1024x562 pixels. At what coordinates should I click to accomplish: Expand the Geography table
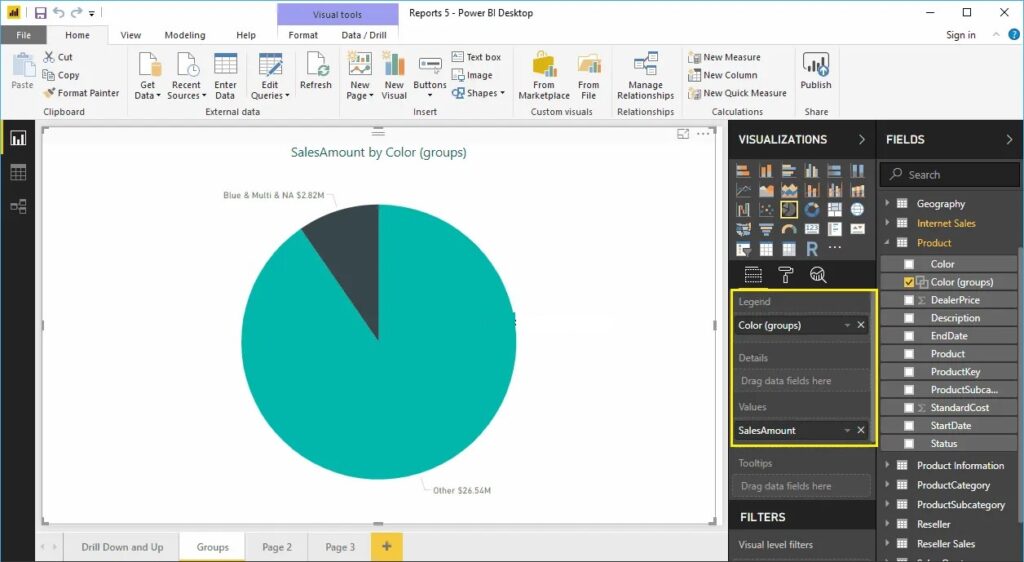(887, 204)
